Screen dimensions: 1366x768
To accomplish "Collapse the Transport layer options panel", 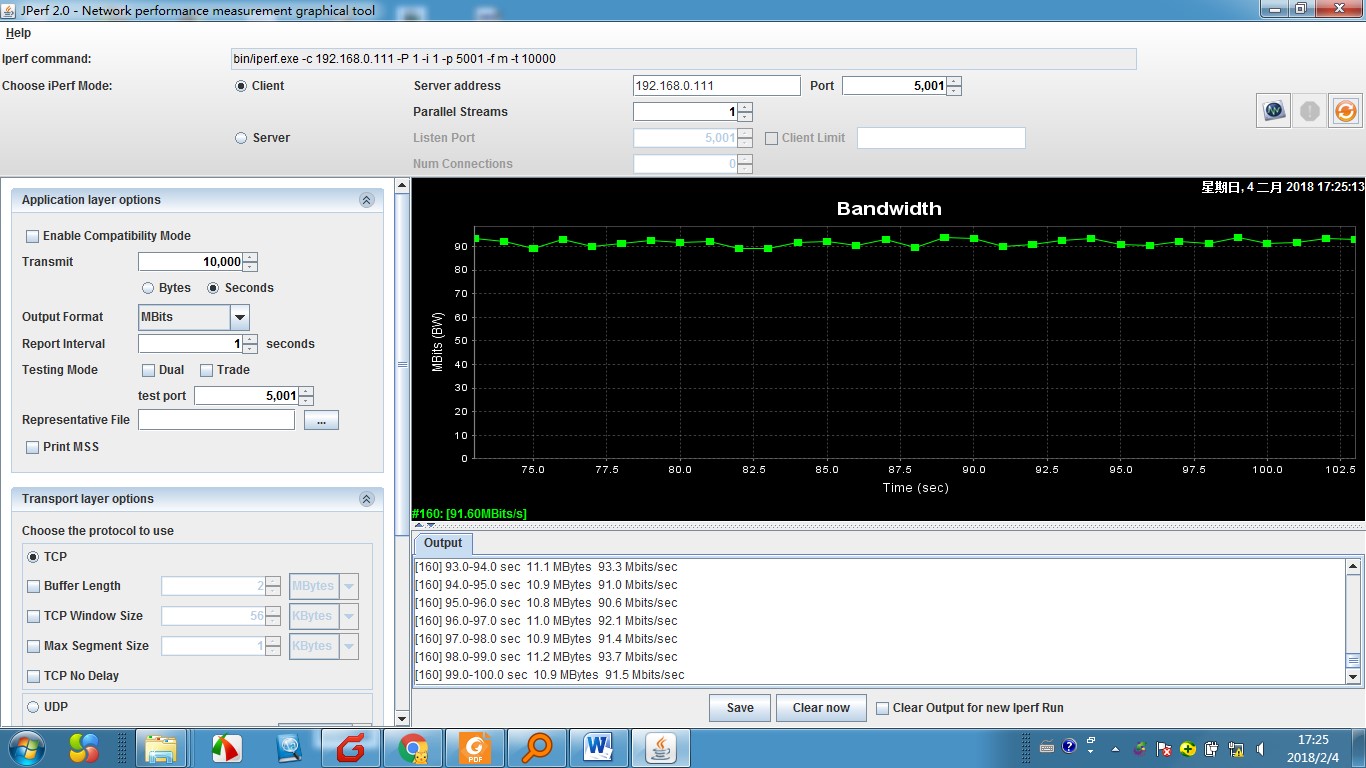I will click(x=366, y=499).
